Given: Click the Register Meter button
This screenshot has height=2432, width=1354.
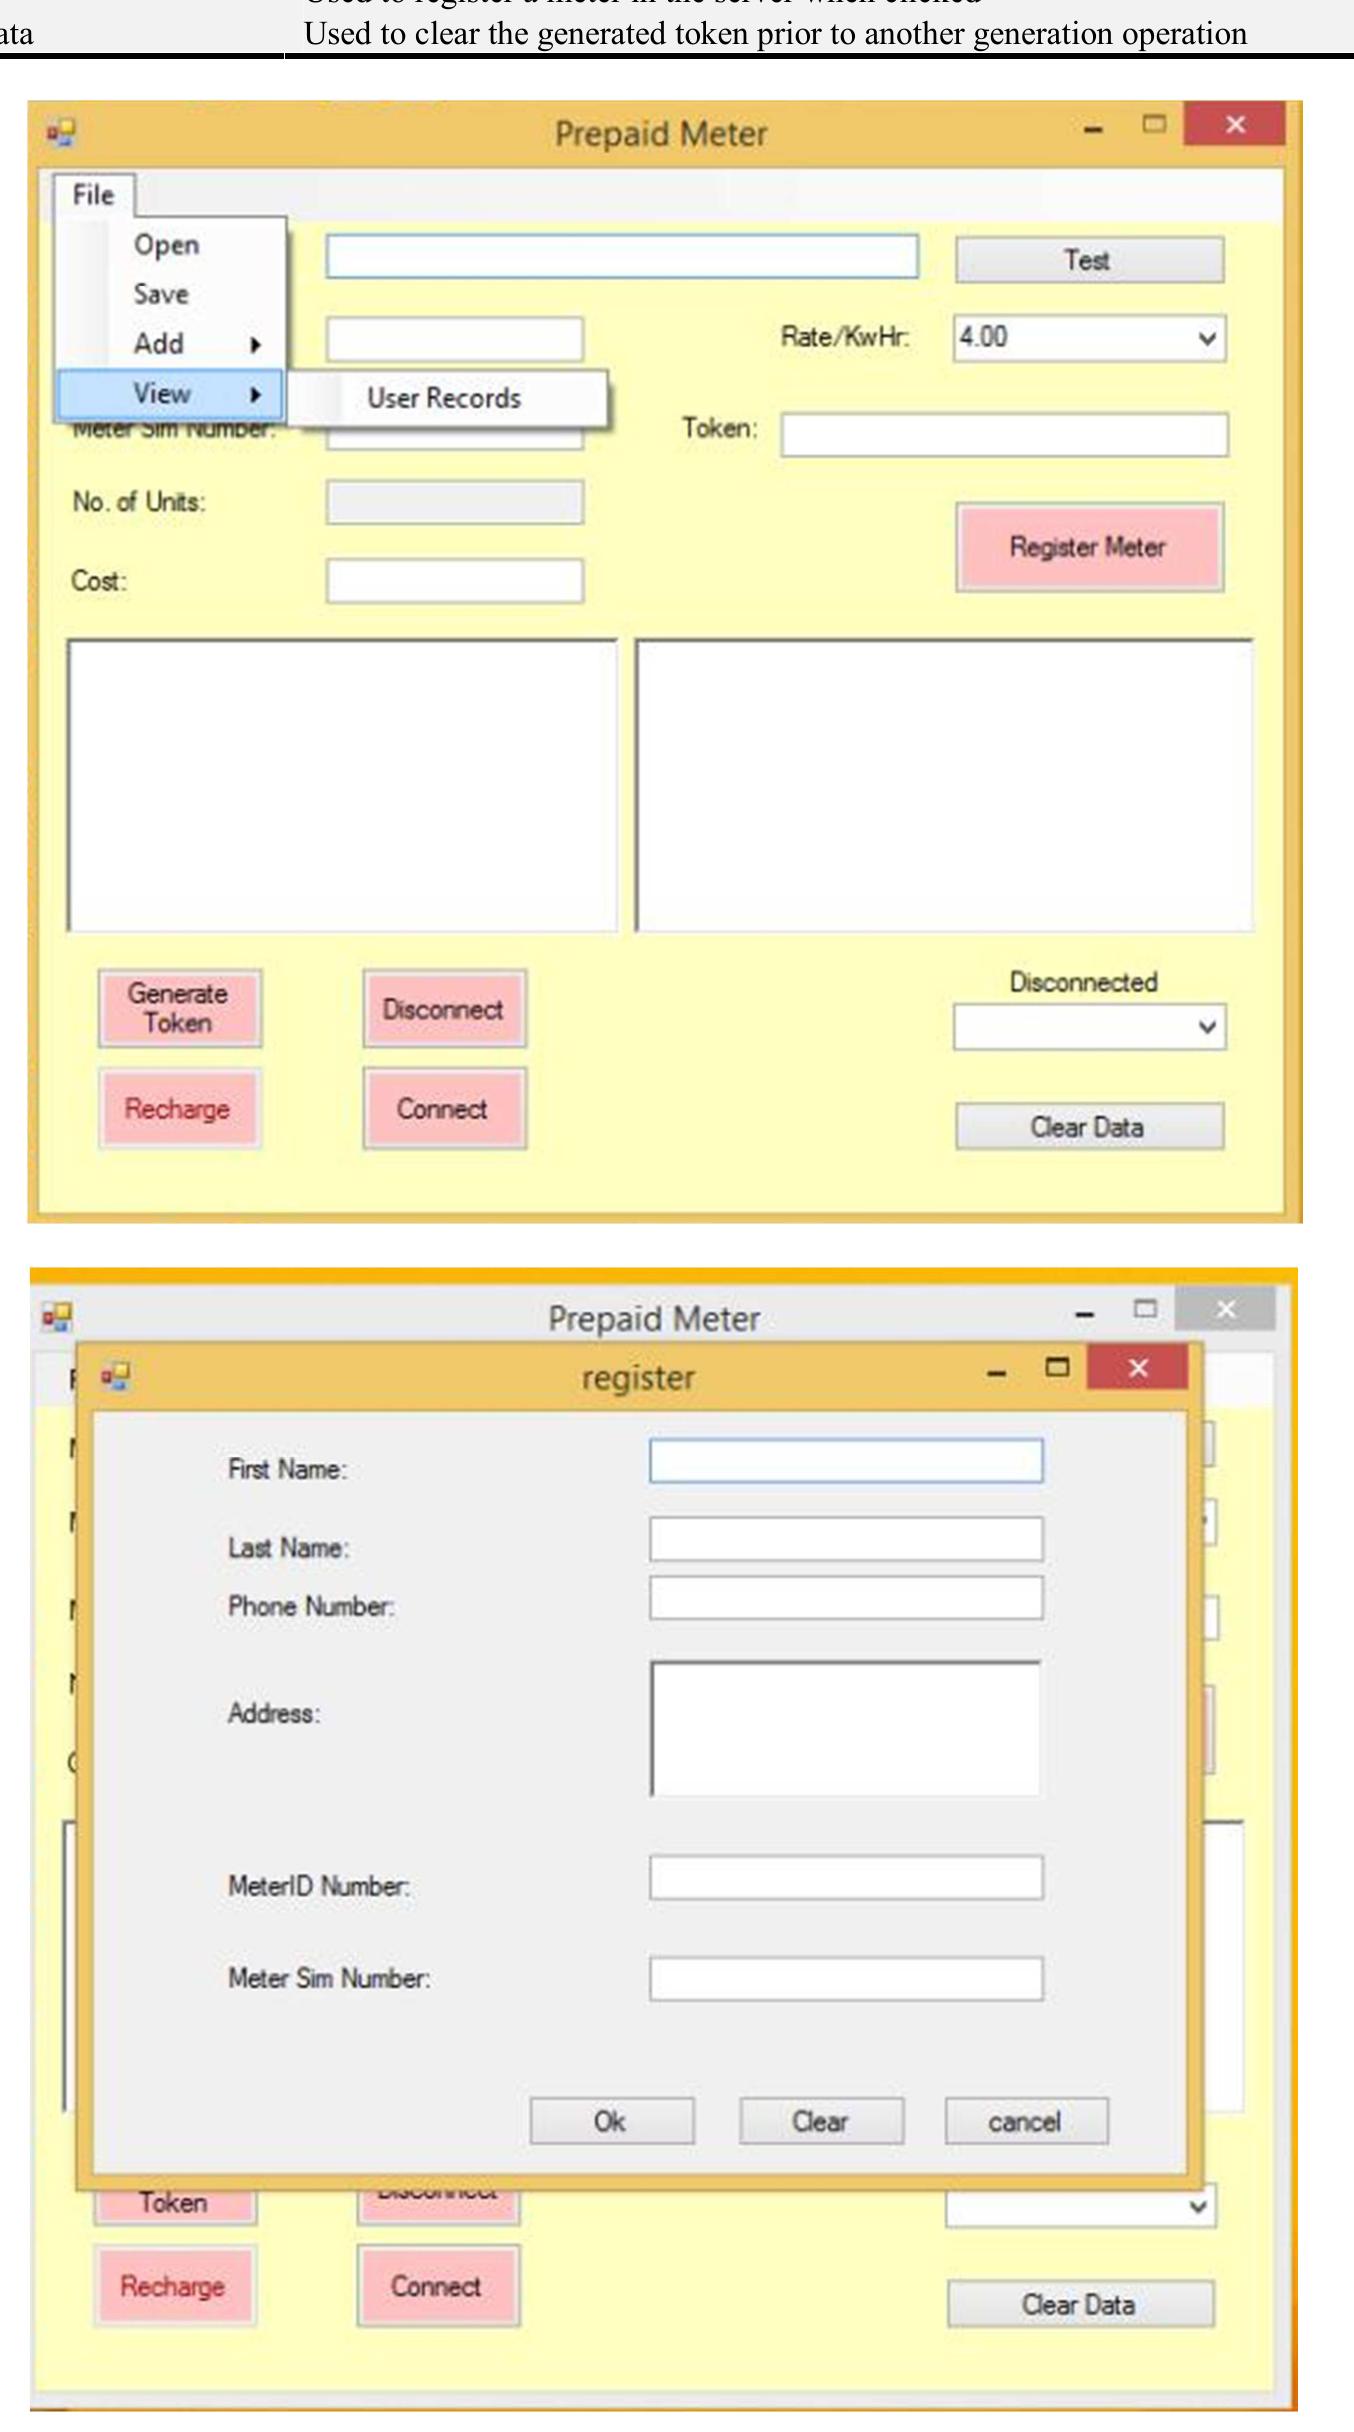Looking at the screenshot, I should pos(1088,547).
